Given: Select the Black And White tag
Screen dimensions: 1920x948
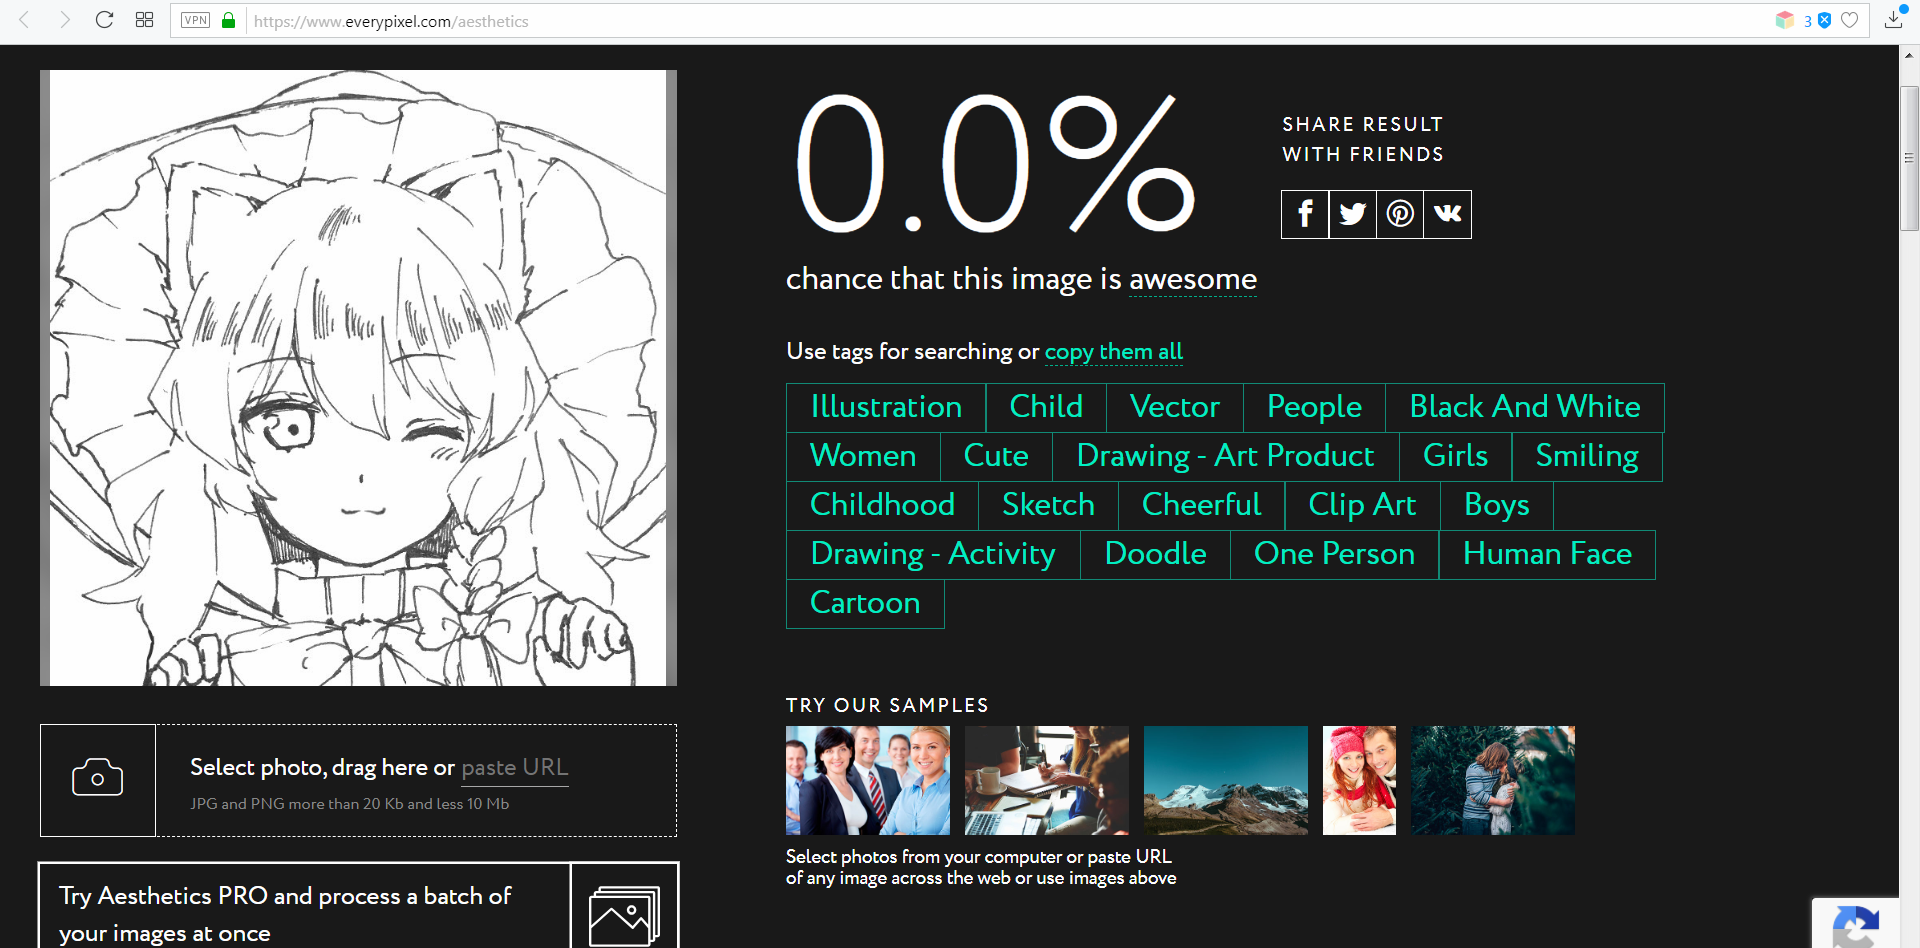Looking at the screenshot, I should (x=1525, y=407).
